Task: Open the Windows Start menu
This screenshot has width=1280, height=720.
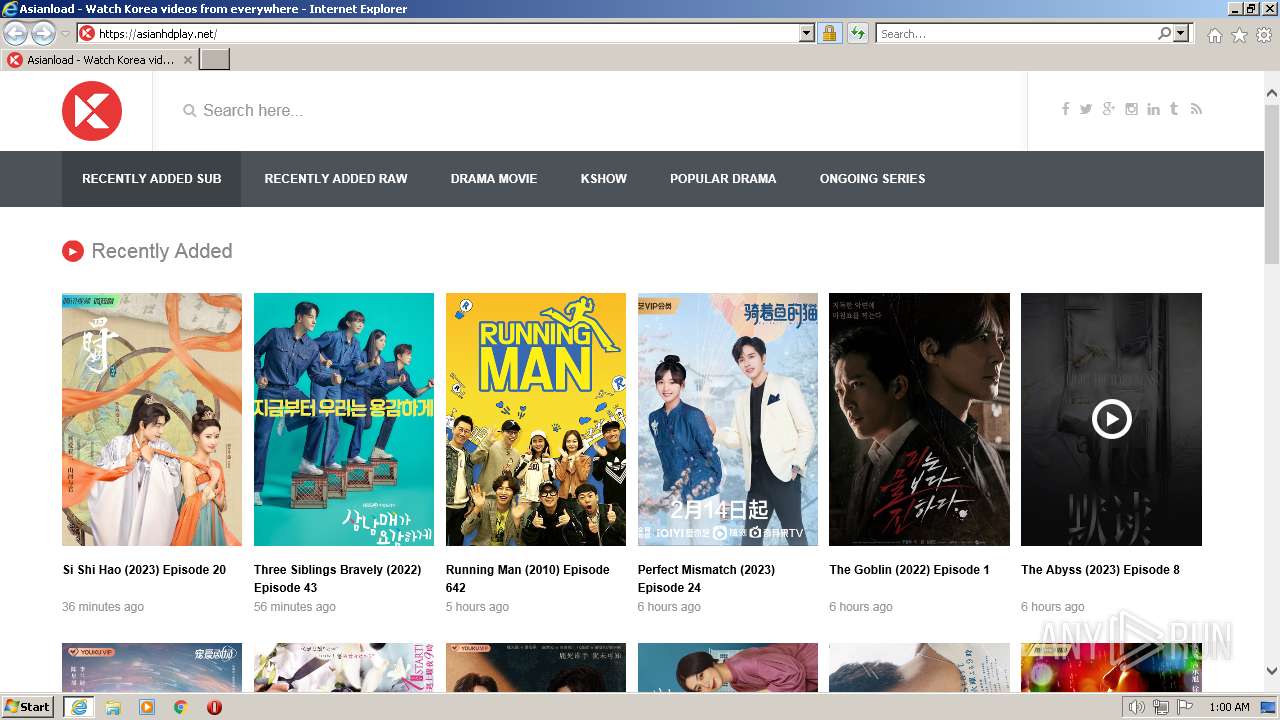Action: [x=28, y=707]
